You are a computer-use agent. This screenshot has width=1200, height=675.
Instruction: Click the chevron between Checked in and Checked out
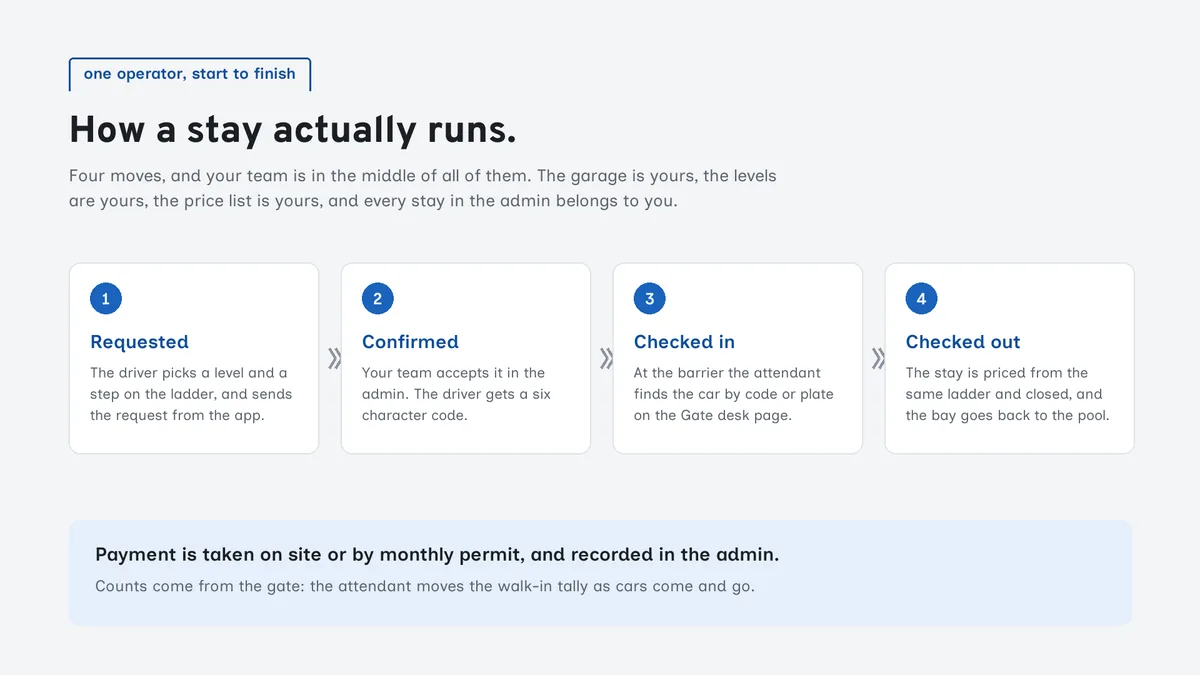[879, 358]
